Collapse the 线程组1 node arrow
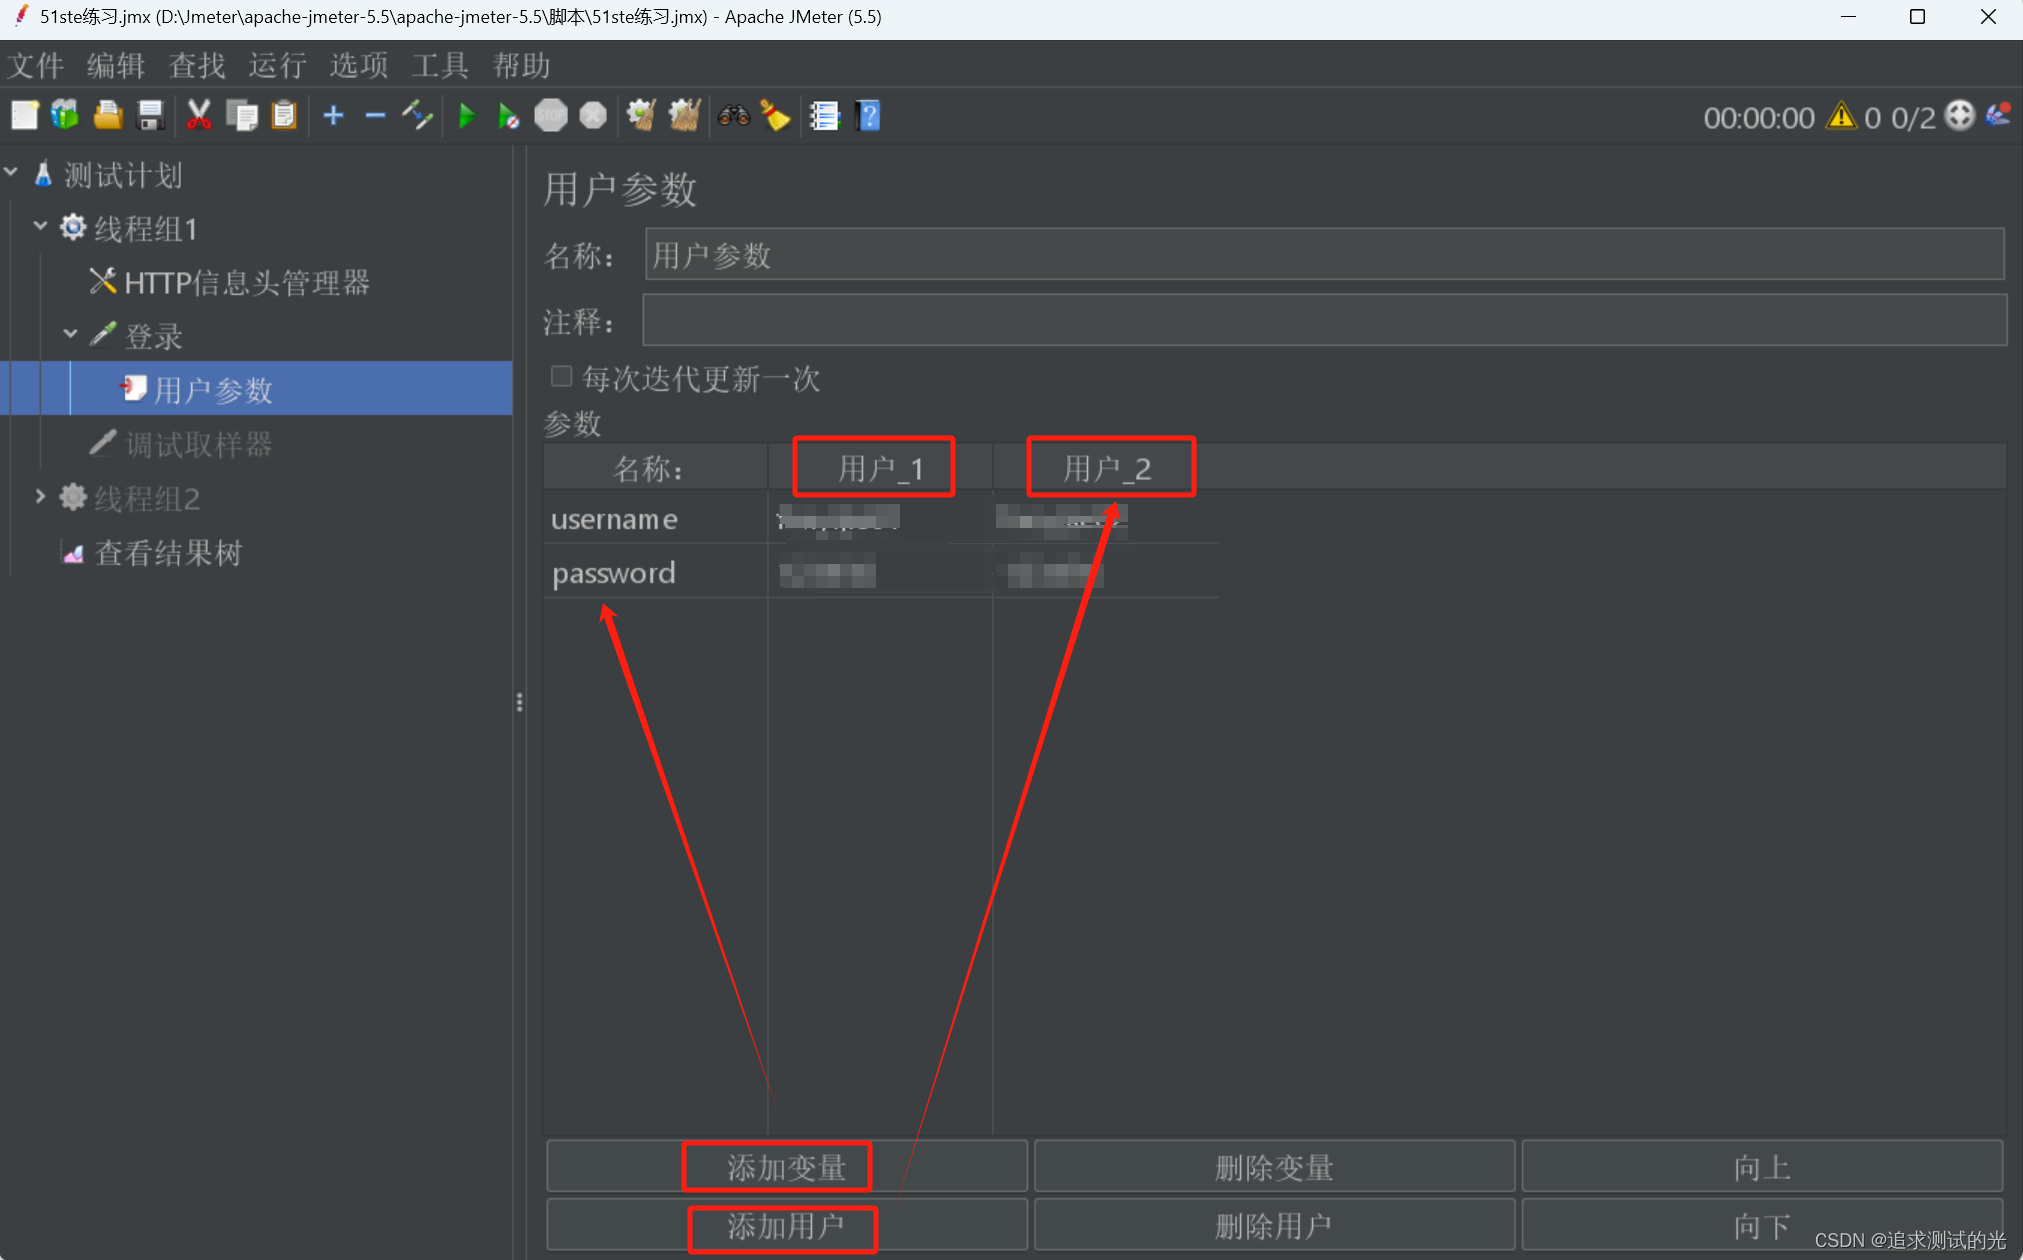The height and width of the screenshot is (1260, 2023). 41,226
